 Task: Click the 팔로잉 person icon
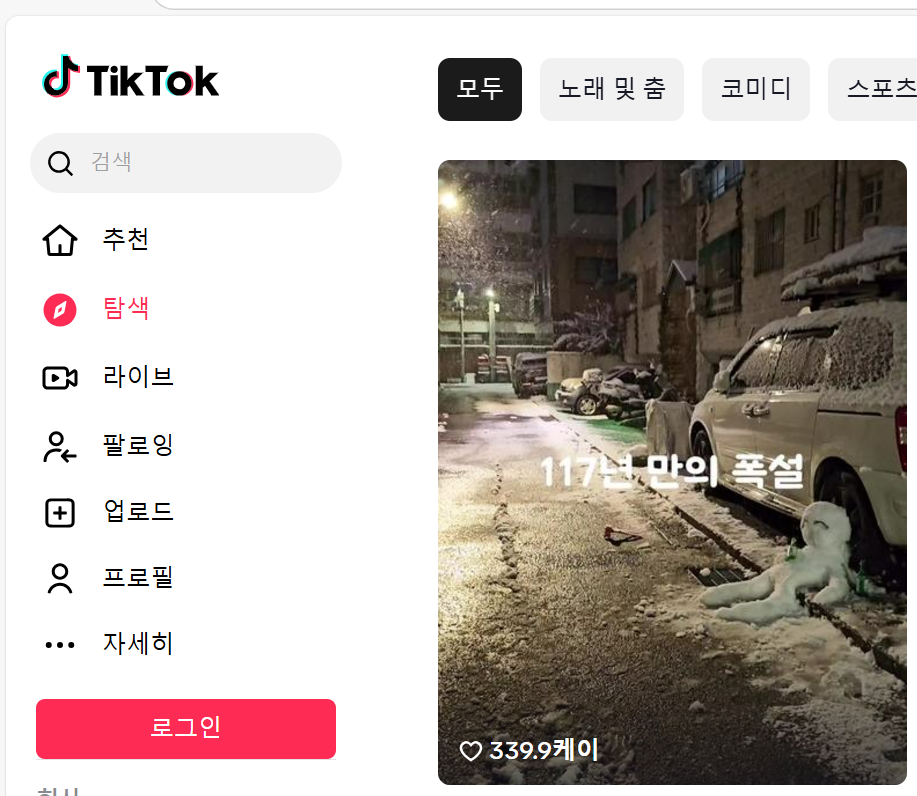(x=60, y=446)
